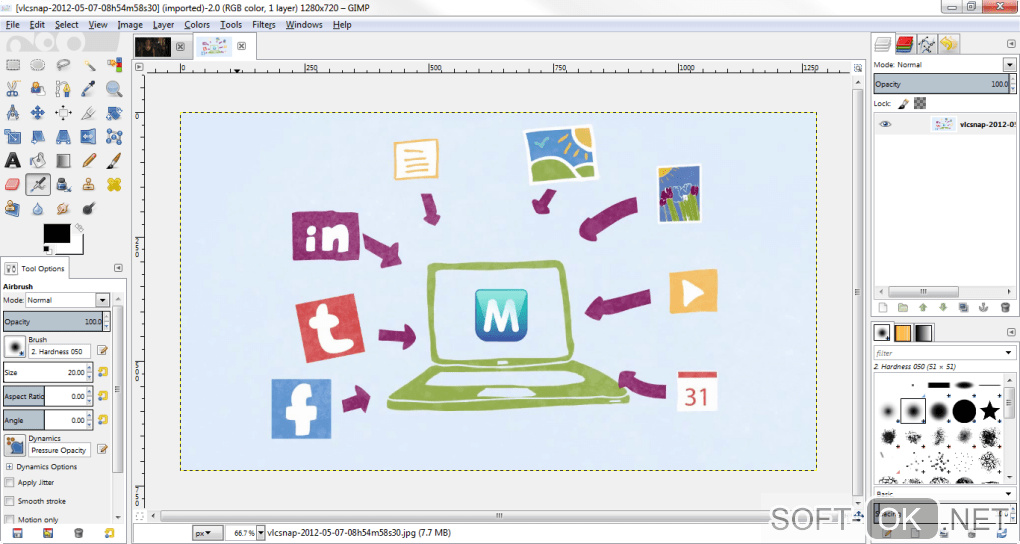Select the Ink tool
The width and height of the screenshot is (1020, 544).
63,185
